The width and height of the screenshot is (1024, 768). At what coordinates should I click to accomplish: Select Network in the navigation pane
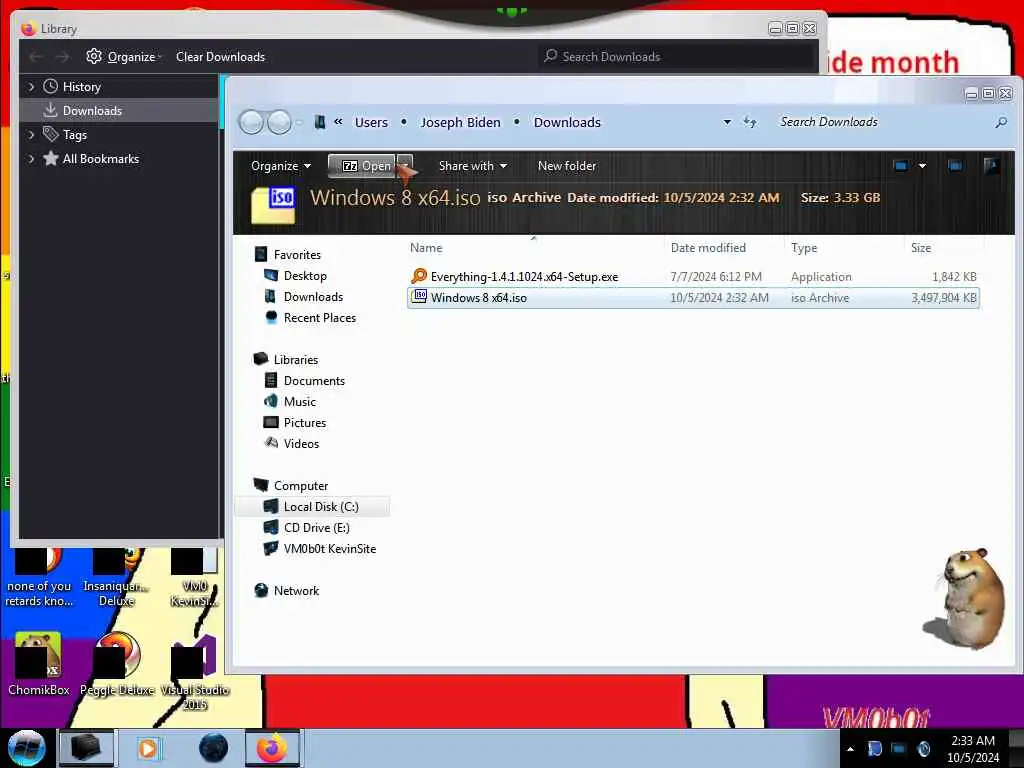296,591
